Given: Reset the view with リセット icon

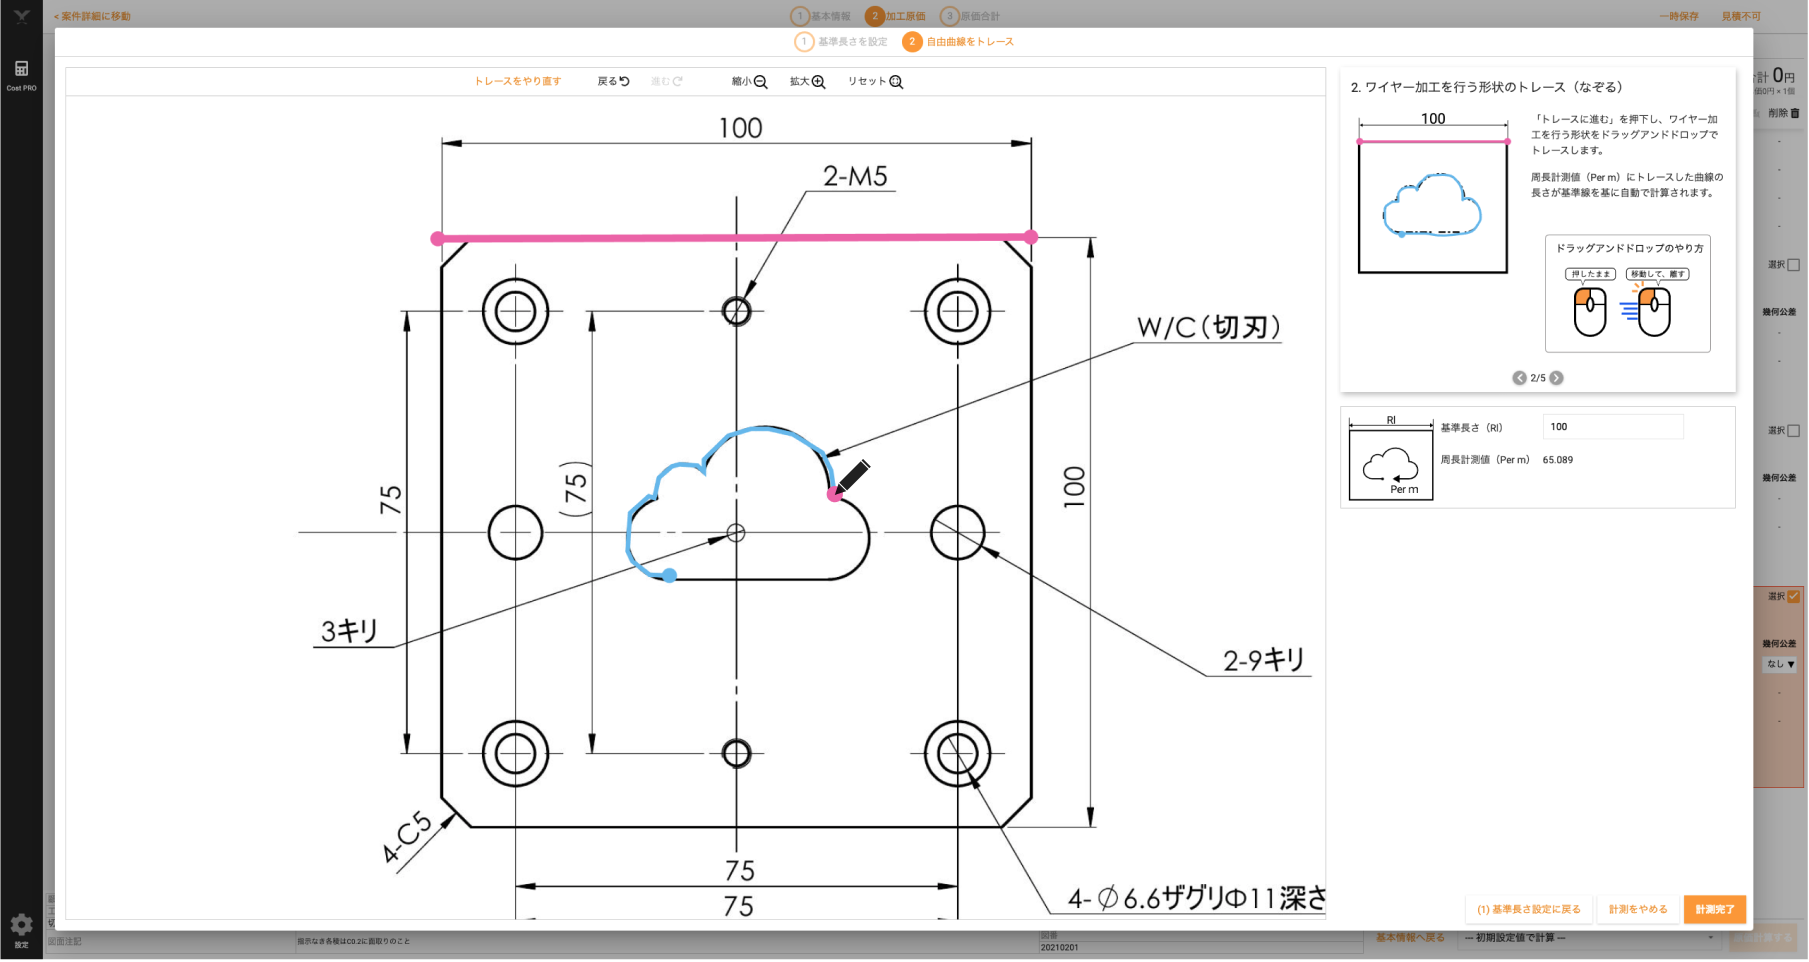Looking at the screenshot, I should [896, 82].
